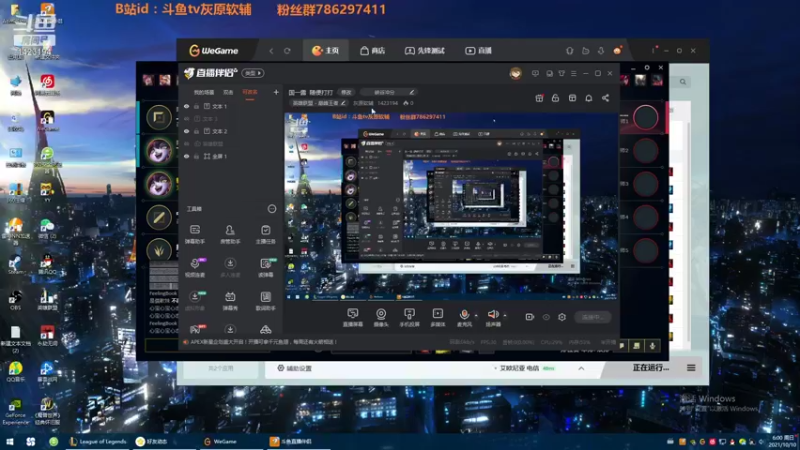Open the Windows Start menu
This screenshot has width=800, height=450.
point(10,441)
